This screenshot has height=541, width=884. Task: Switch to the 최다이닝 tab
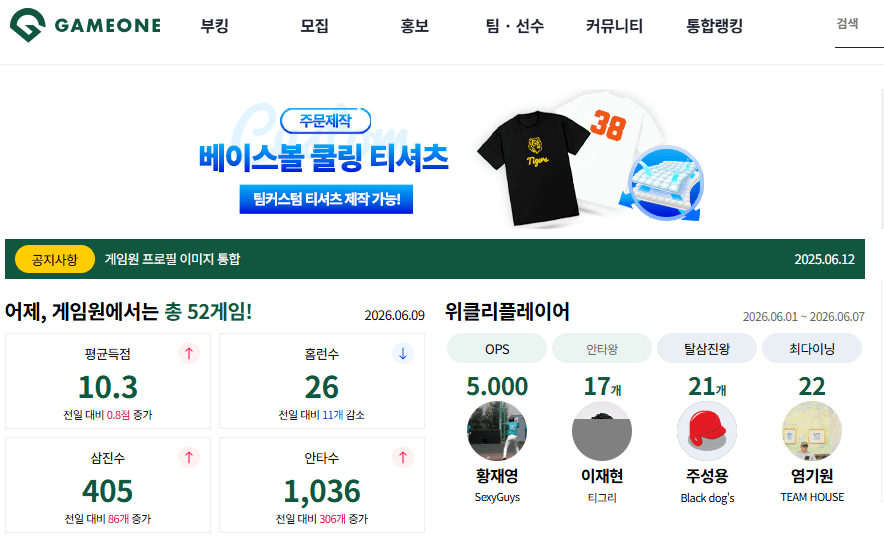tap(812, 349)
